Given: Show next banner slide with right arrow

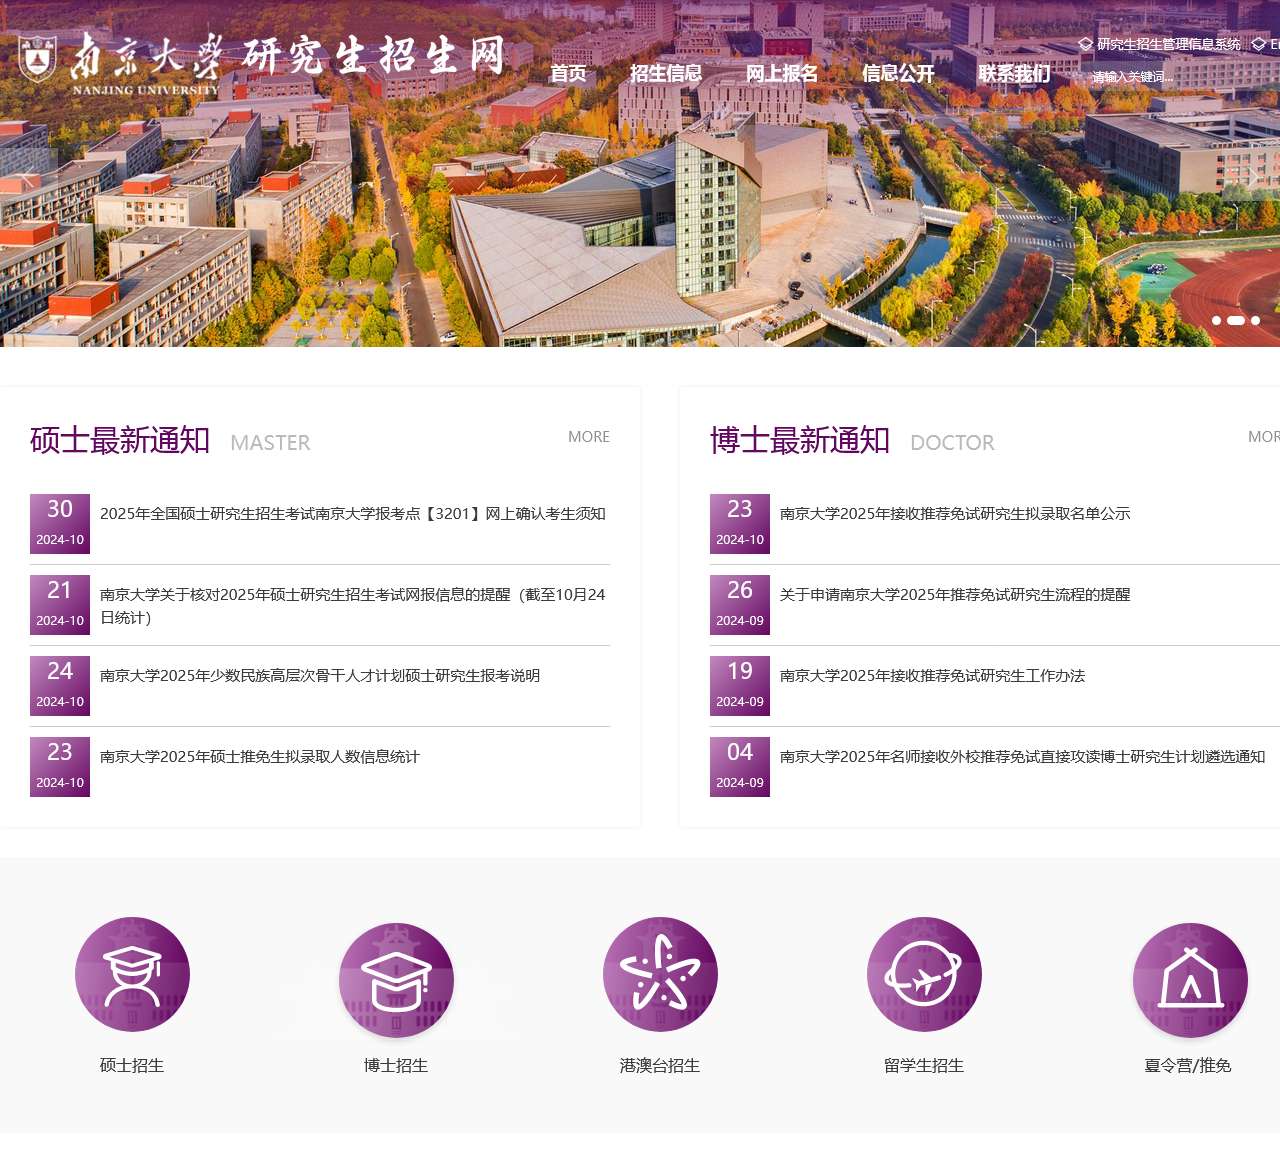Looking at the screenshot, I should point(1252,176).
